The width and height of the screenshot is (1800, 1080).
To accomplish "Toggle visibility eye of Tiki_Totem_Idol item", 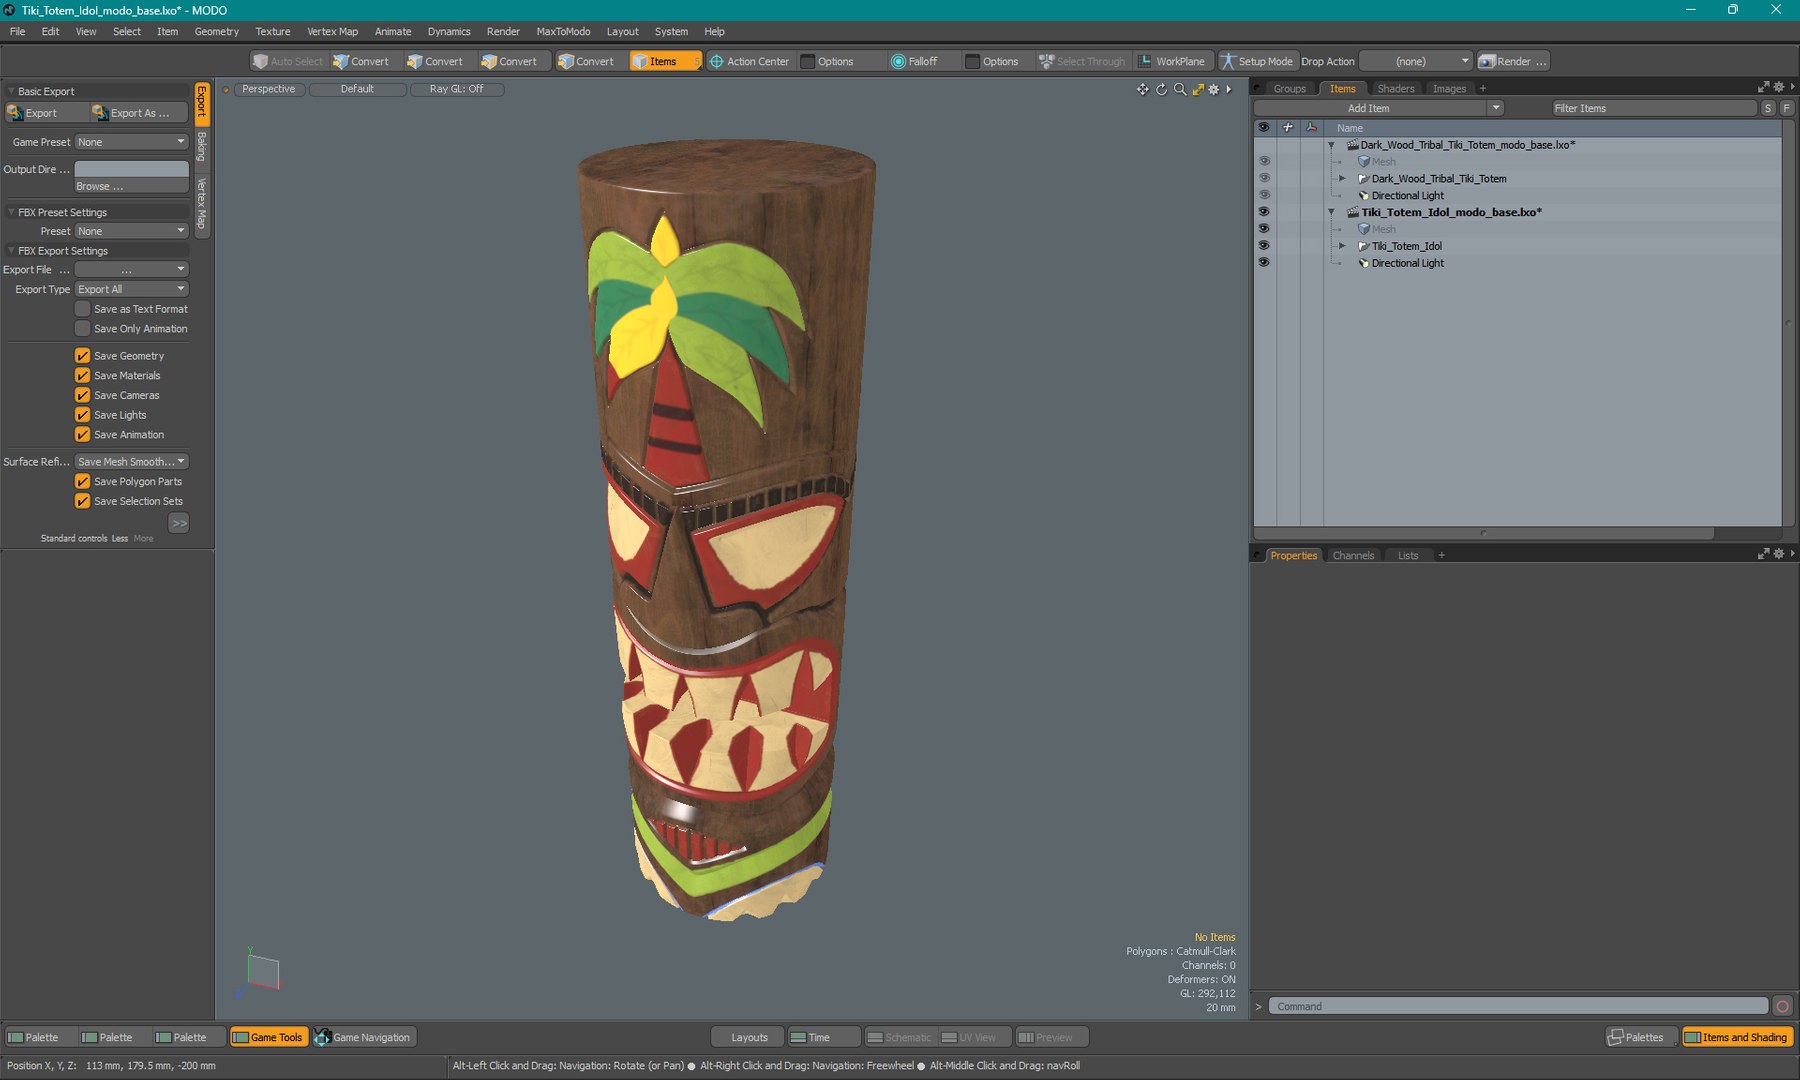I will (1264, 245).
